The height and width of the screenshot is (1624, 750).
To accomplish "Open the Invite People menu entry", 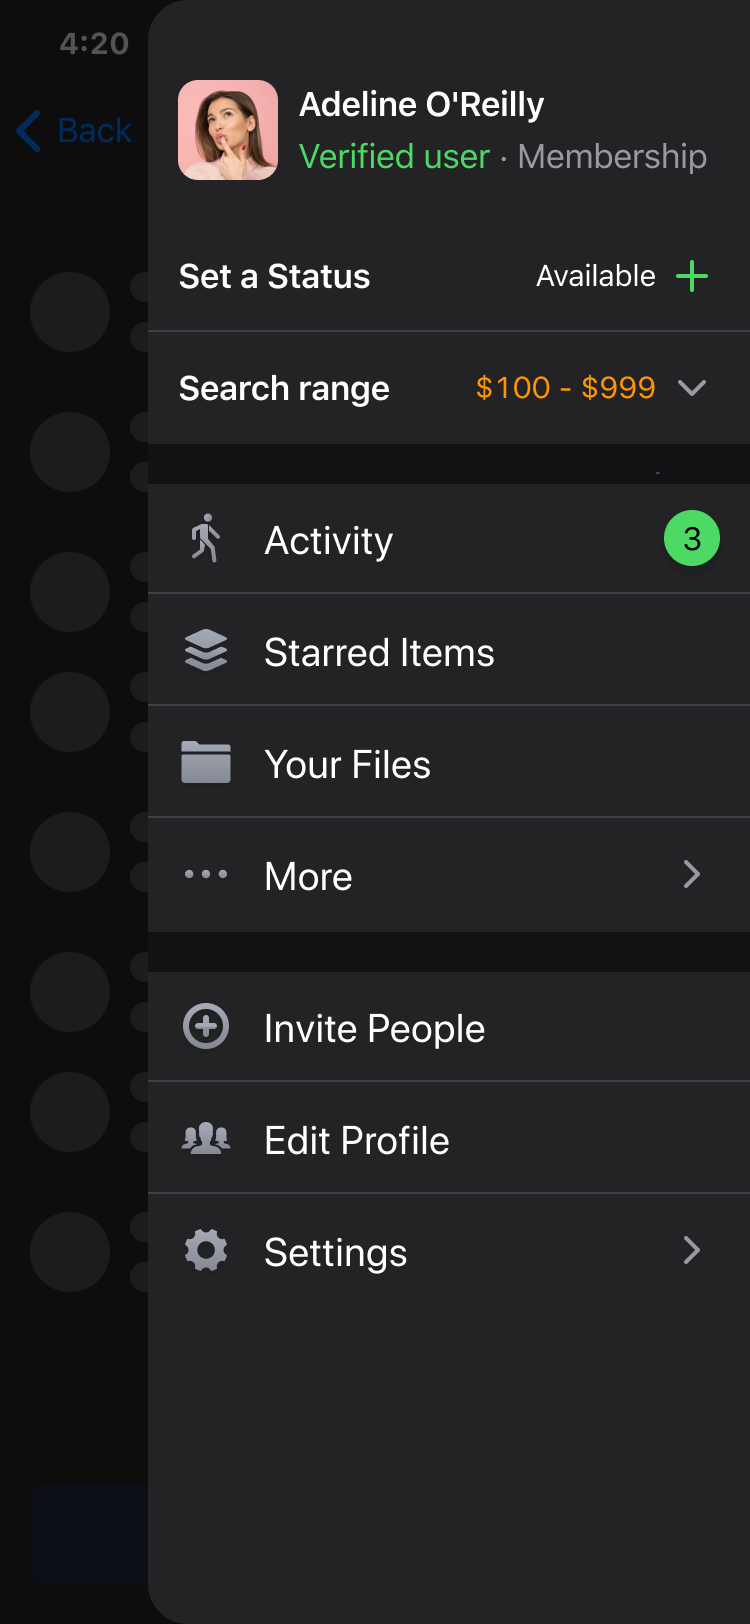I will [x=374, y=1026].
